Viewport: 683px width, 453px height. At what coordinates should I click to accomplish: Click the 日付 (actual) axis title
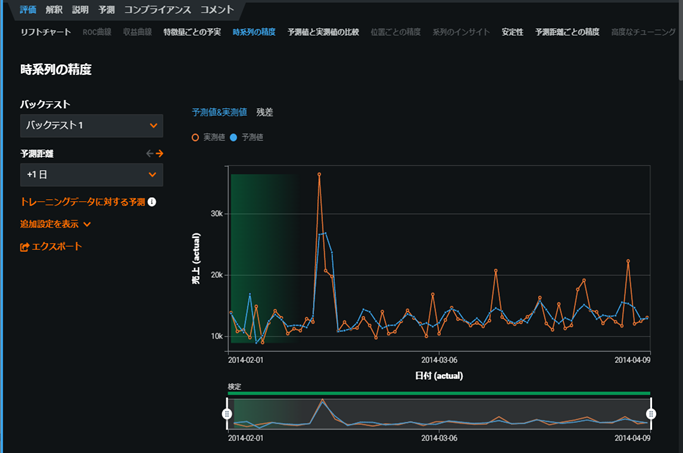439,375
